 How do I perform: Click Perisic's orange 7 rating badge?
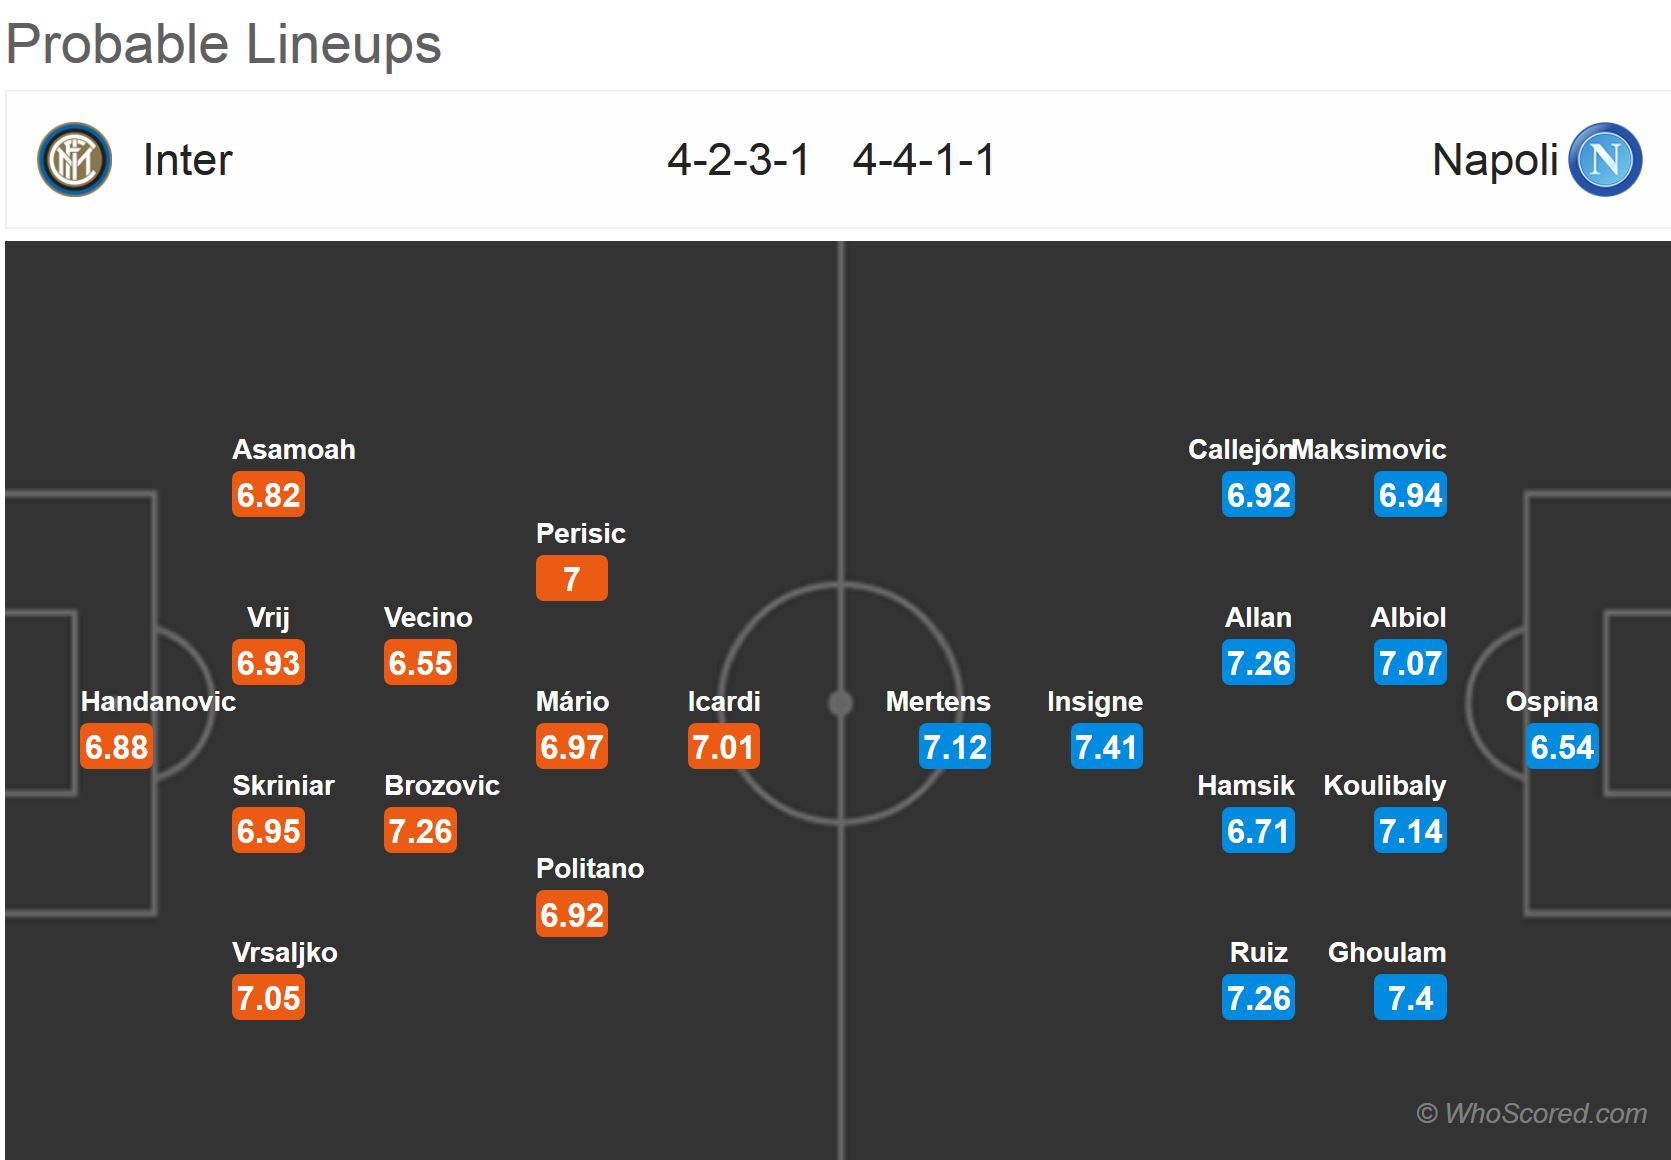(572, 579)
